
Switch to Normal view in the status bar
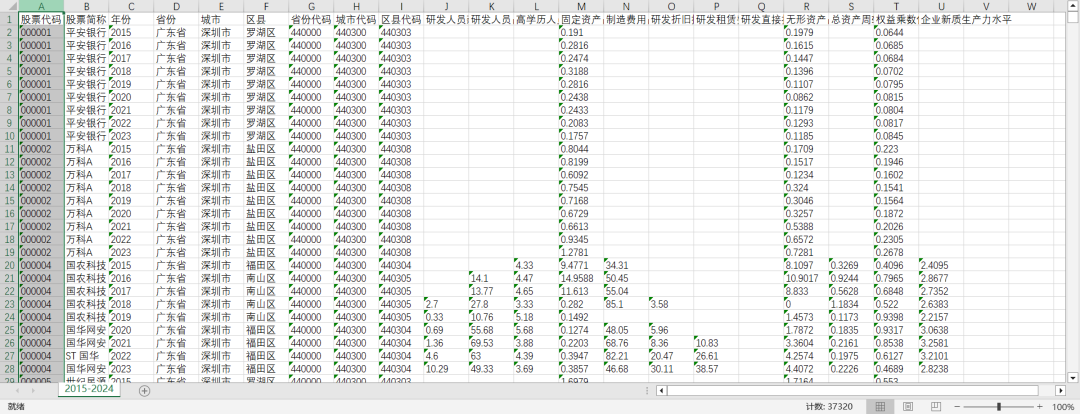(x=880, y=407)
